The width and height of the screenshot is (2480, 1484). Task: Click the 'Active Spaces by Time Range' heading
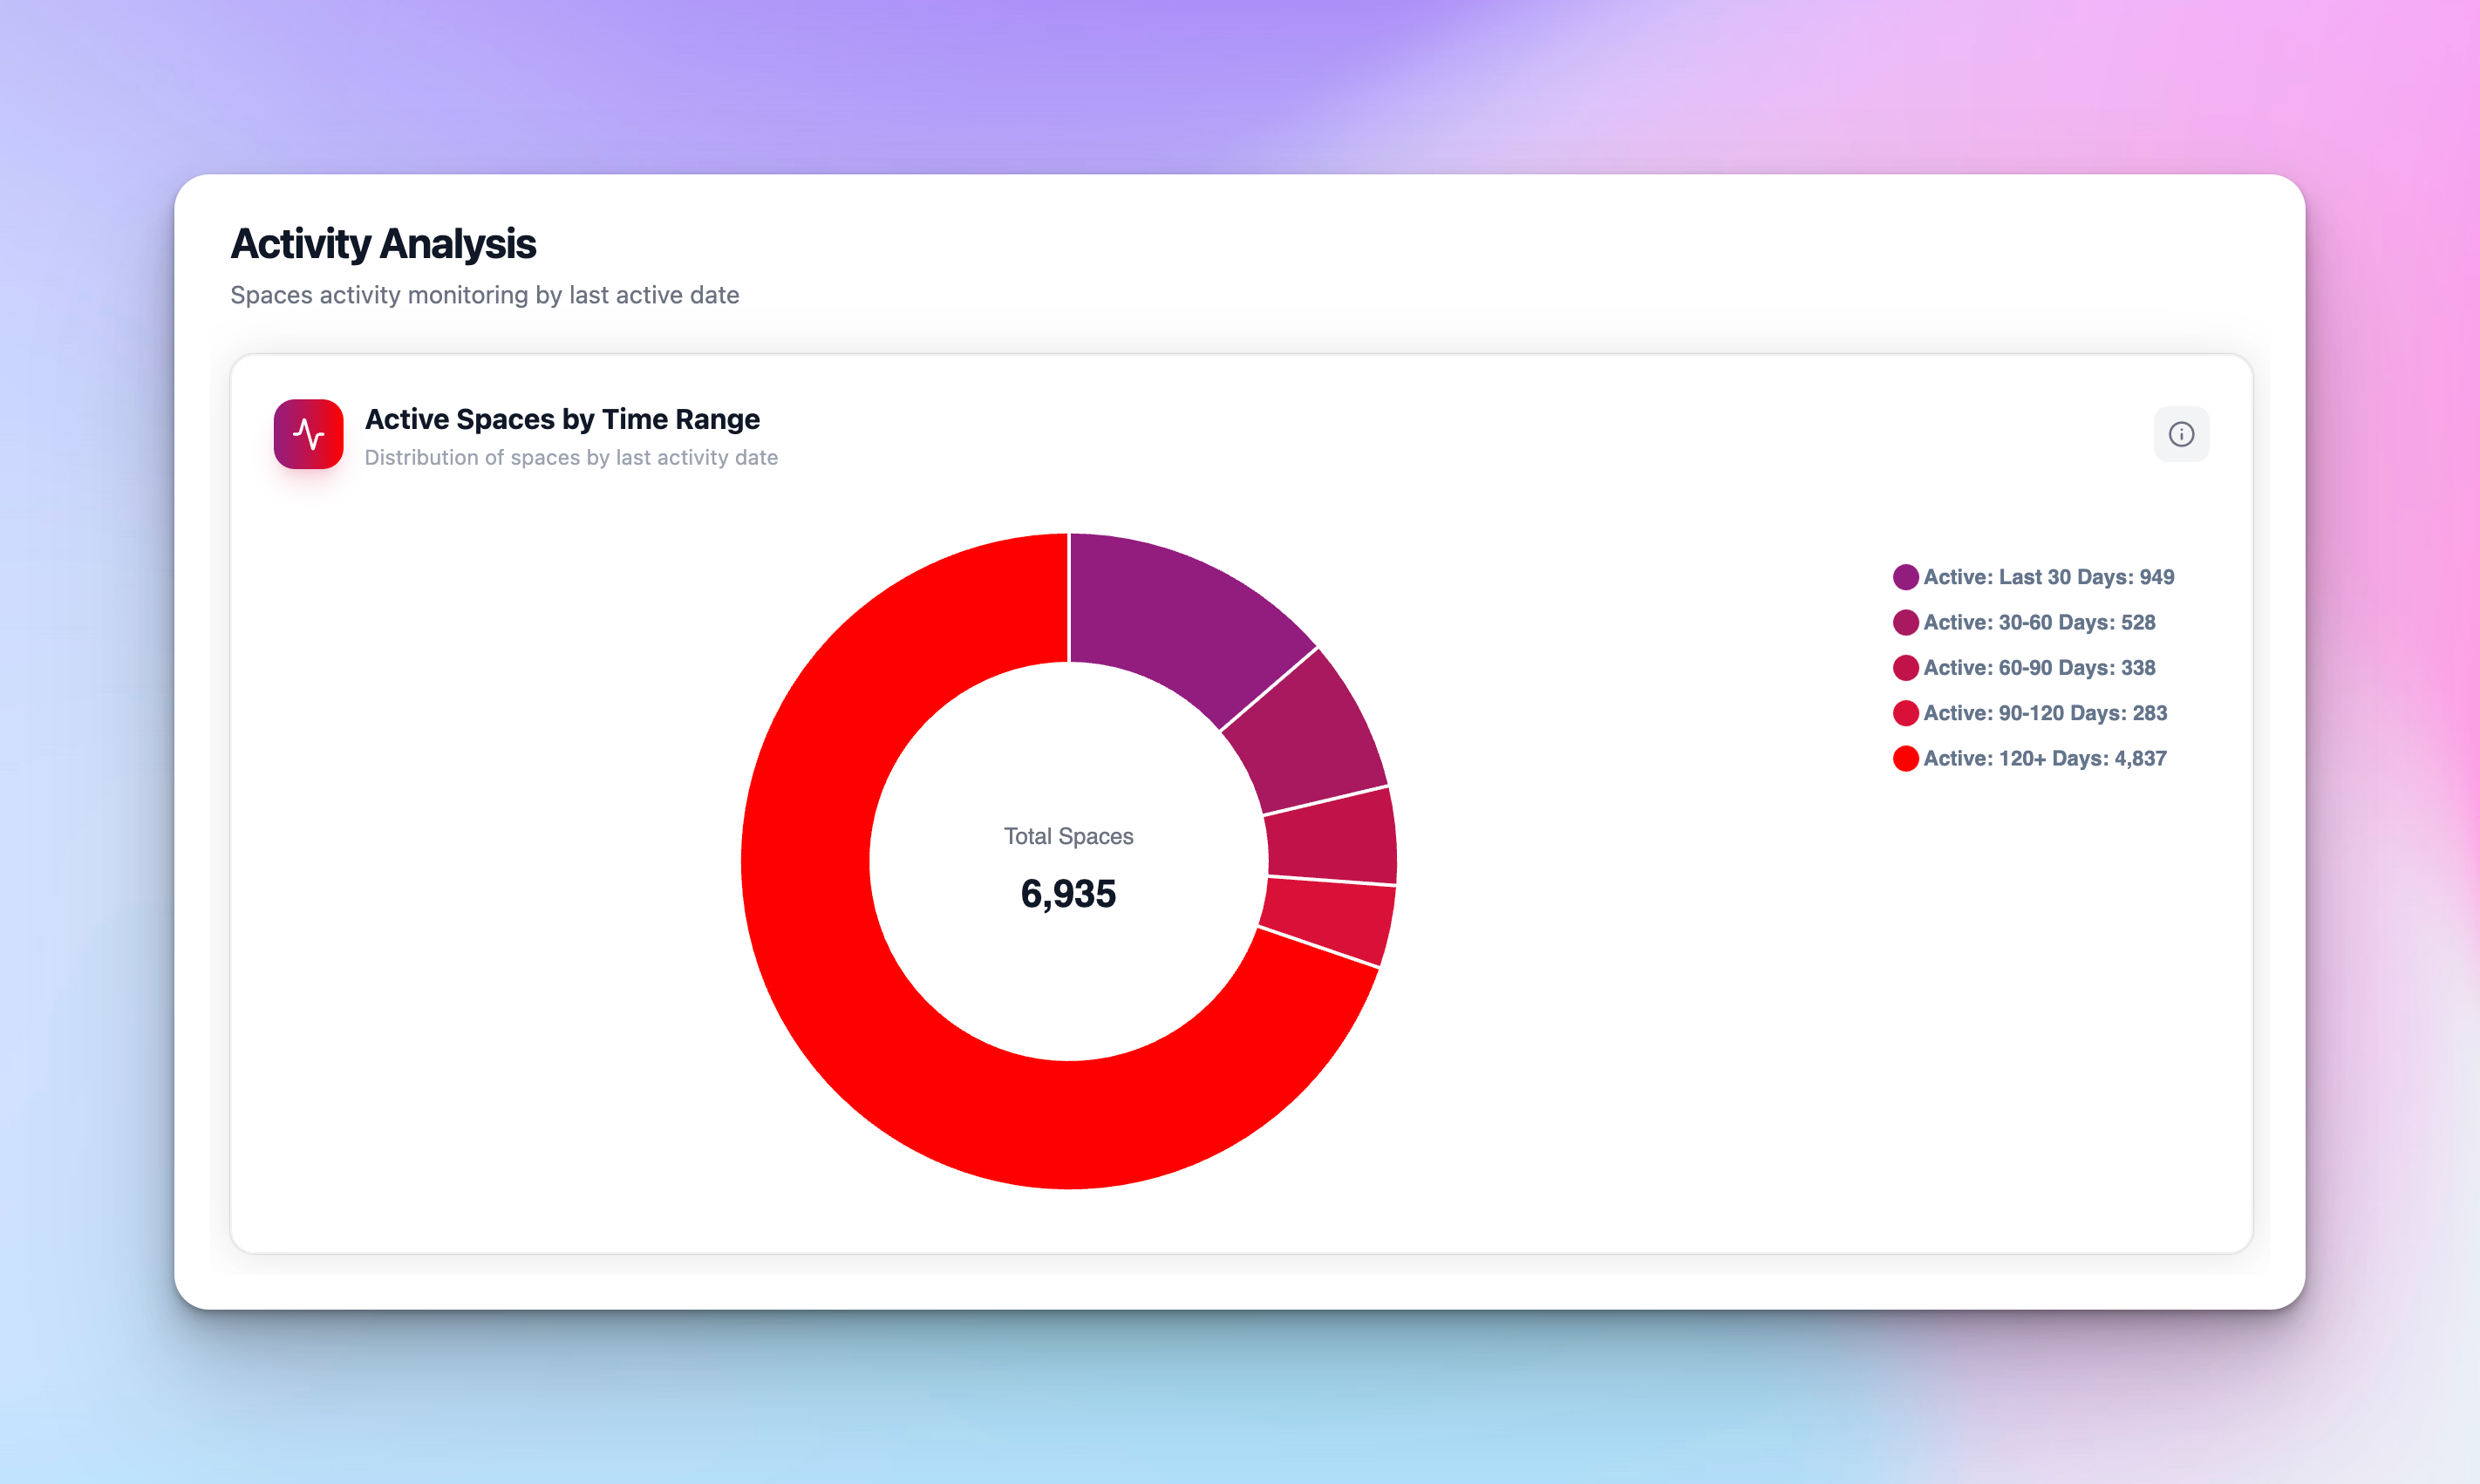click(x=562, y=419)
